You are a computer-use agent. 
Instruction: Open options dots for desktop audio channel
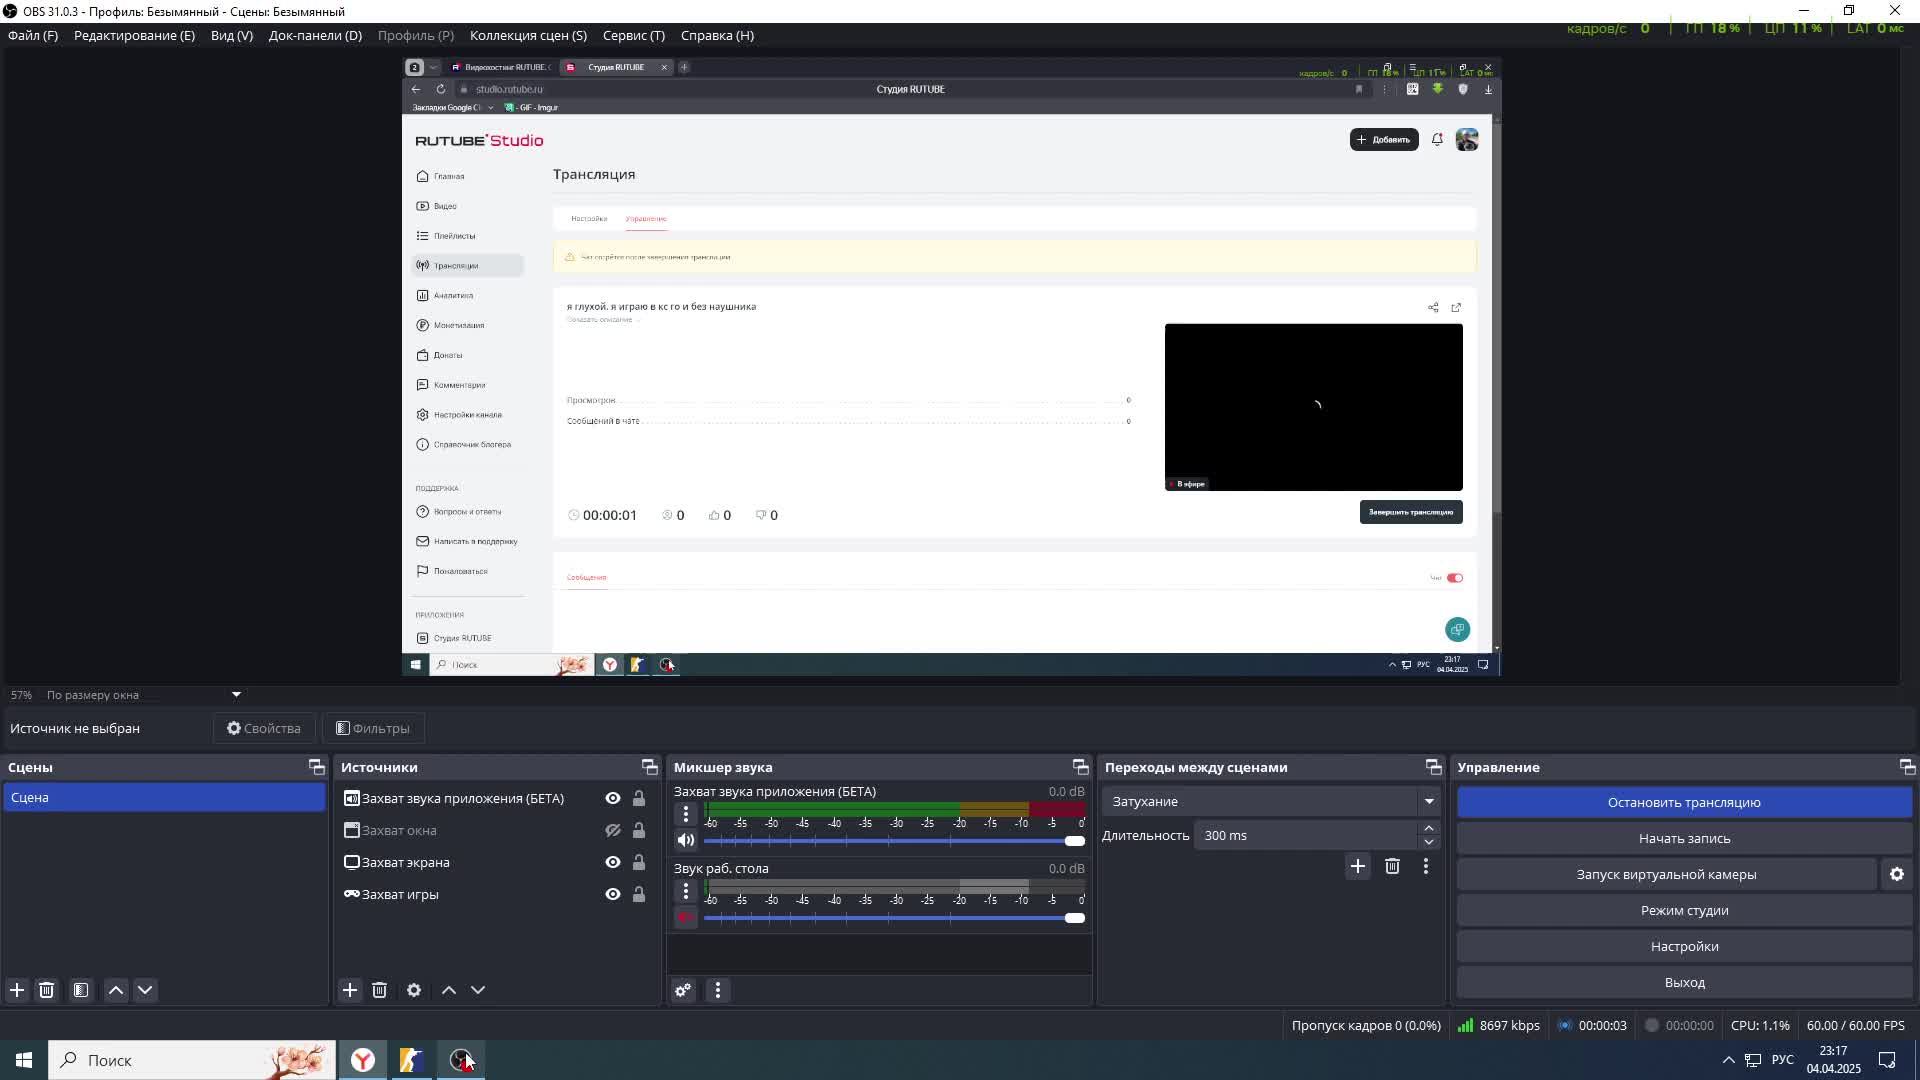[x=686, y=891]
